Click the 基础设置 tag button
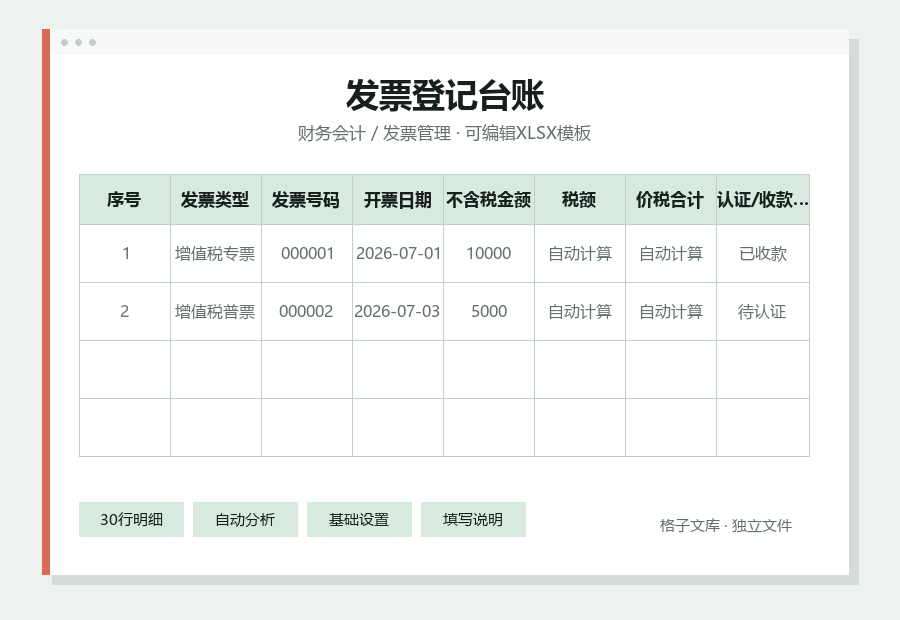Image resolution: width=900 pixels, height=620 pixels. tap(359, 520)
